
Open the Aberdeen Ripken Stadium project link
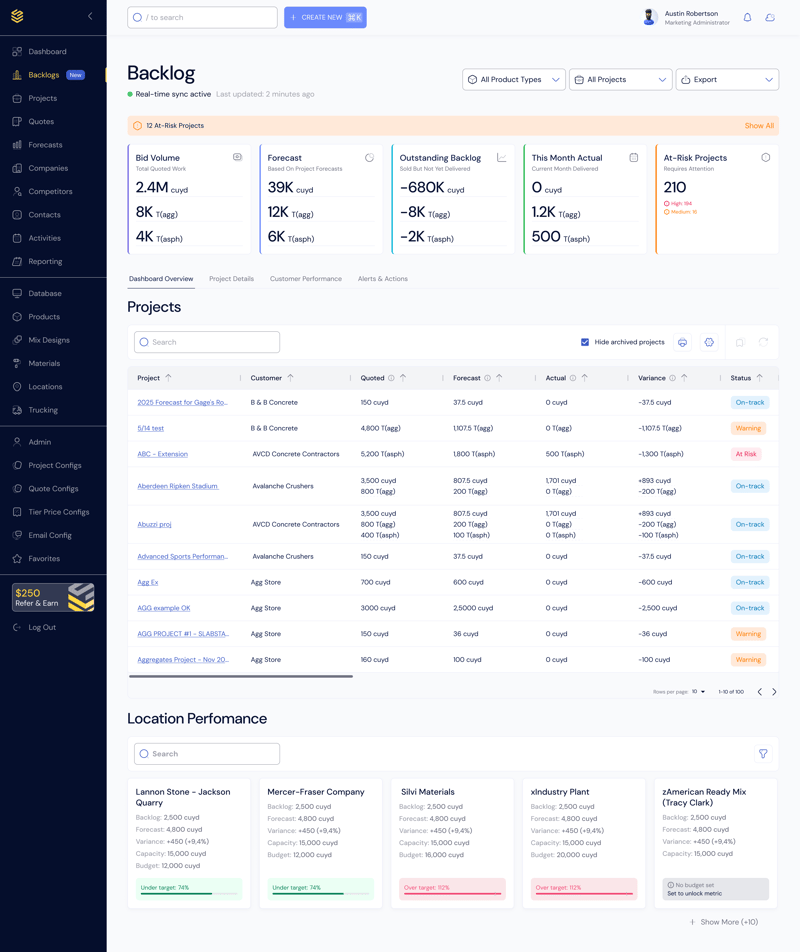[x=177, y=486]
